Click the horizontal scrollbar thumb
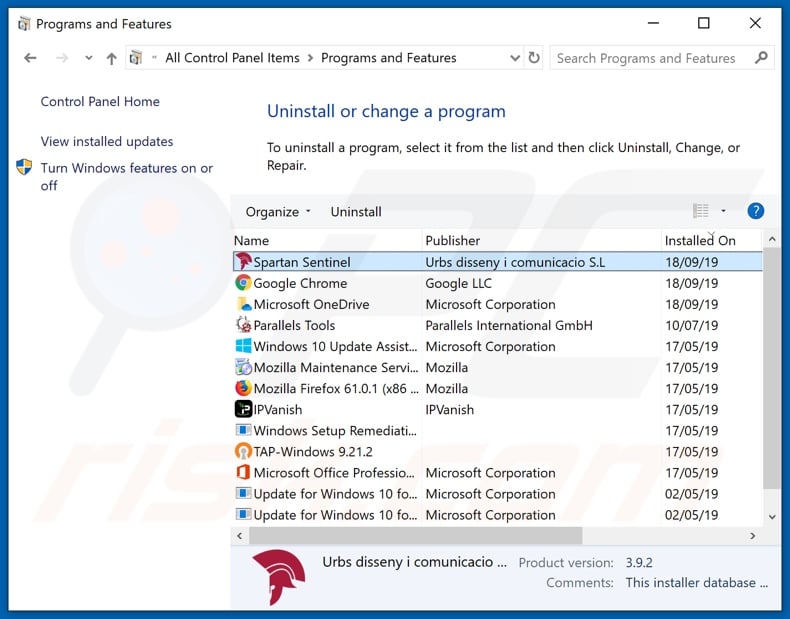Viewport: 790px width, 619px height. point(416,535)
